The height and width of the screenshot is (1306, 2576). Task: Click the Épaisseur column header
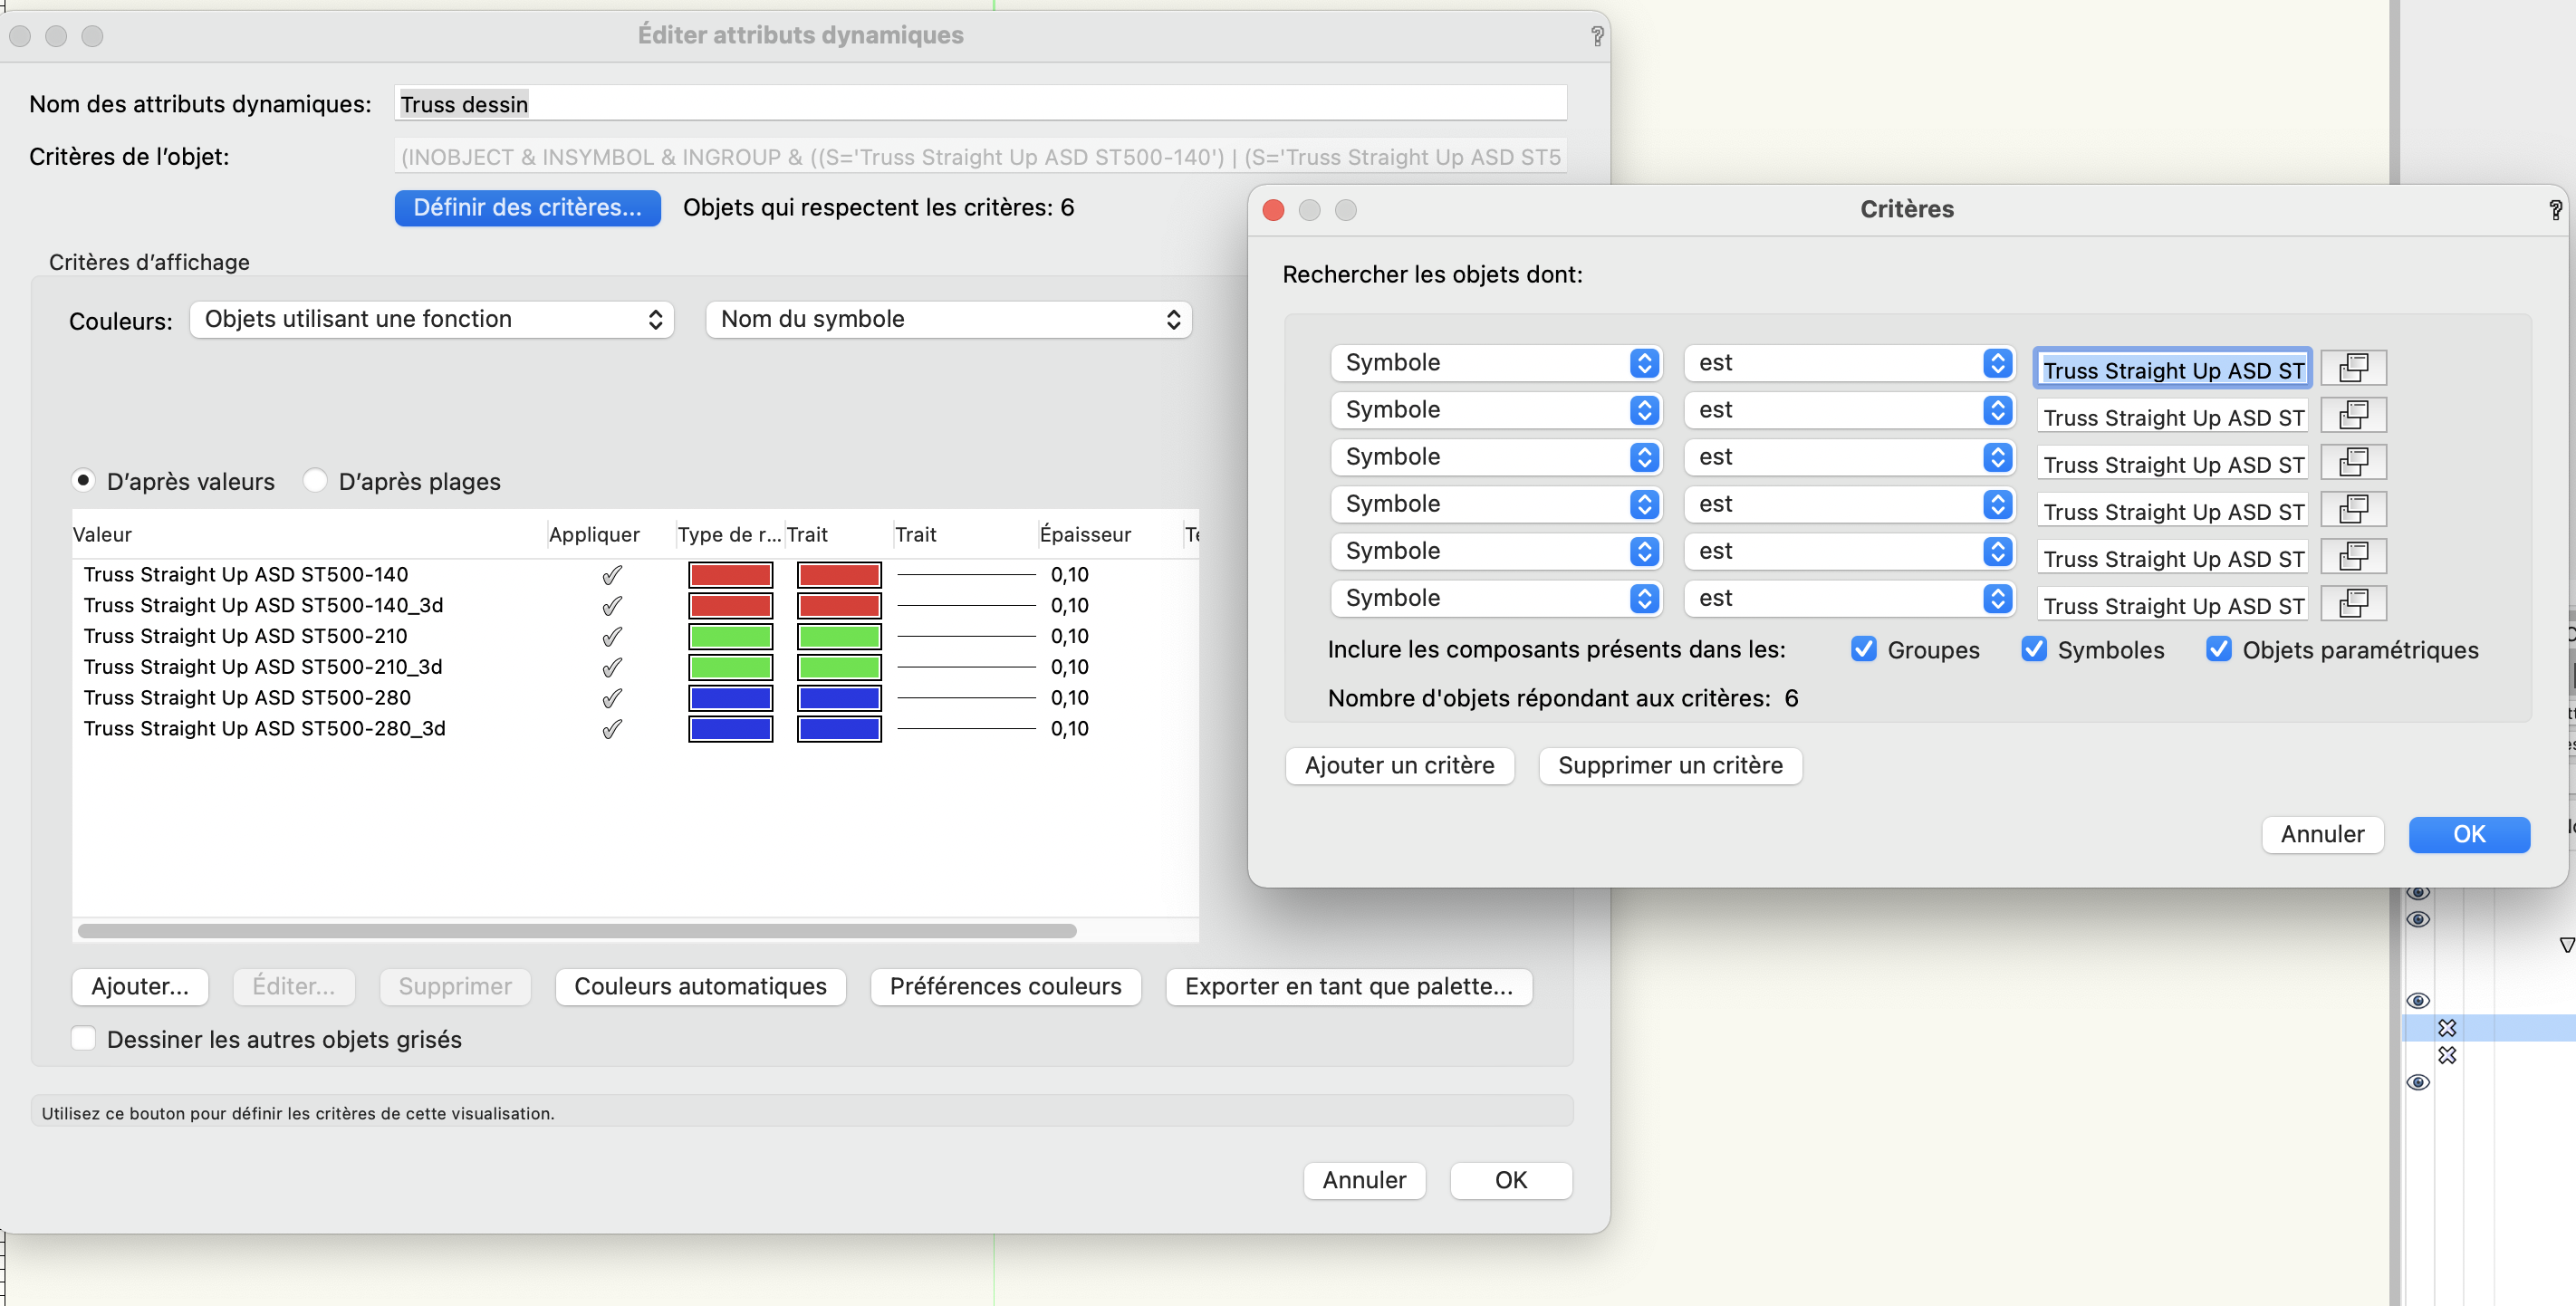tap(1084, 534)
